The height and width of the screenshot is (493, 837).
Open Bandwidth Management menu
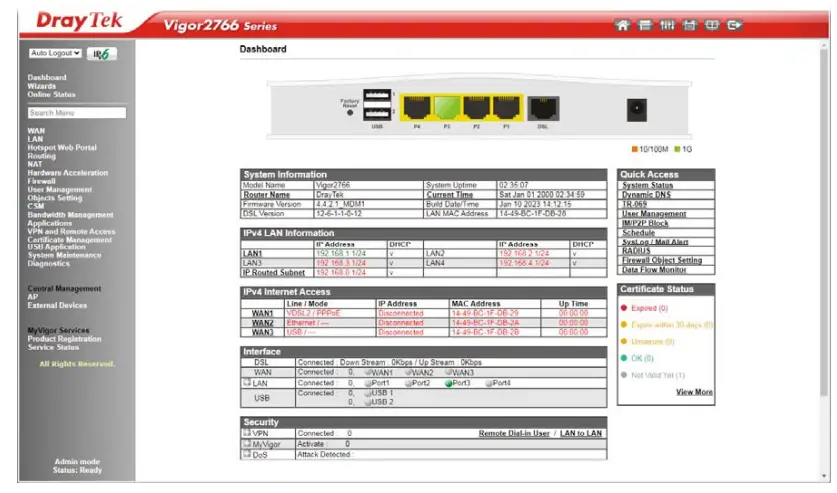(x=70, y=215)
